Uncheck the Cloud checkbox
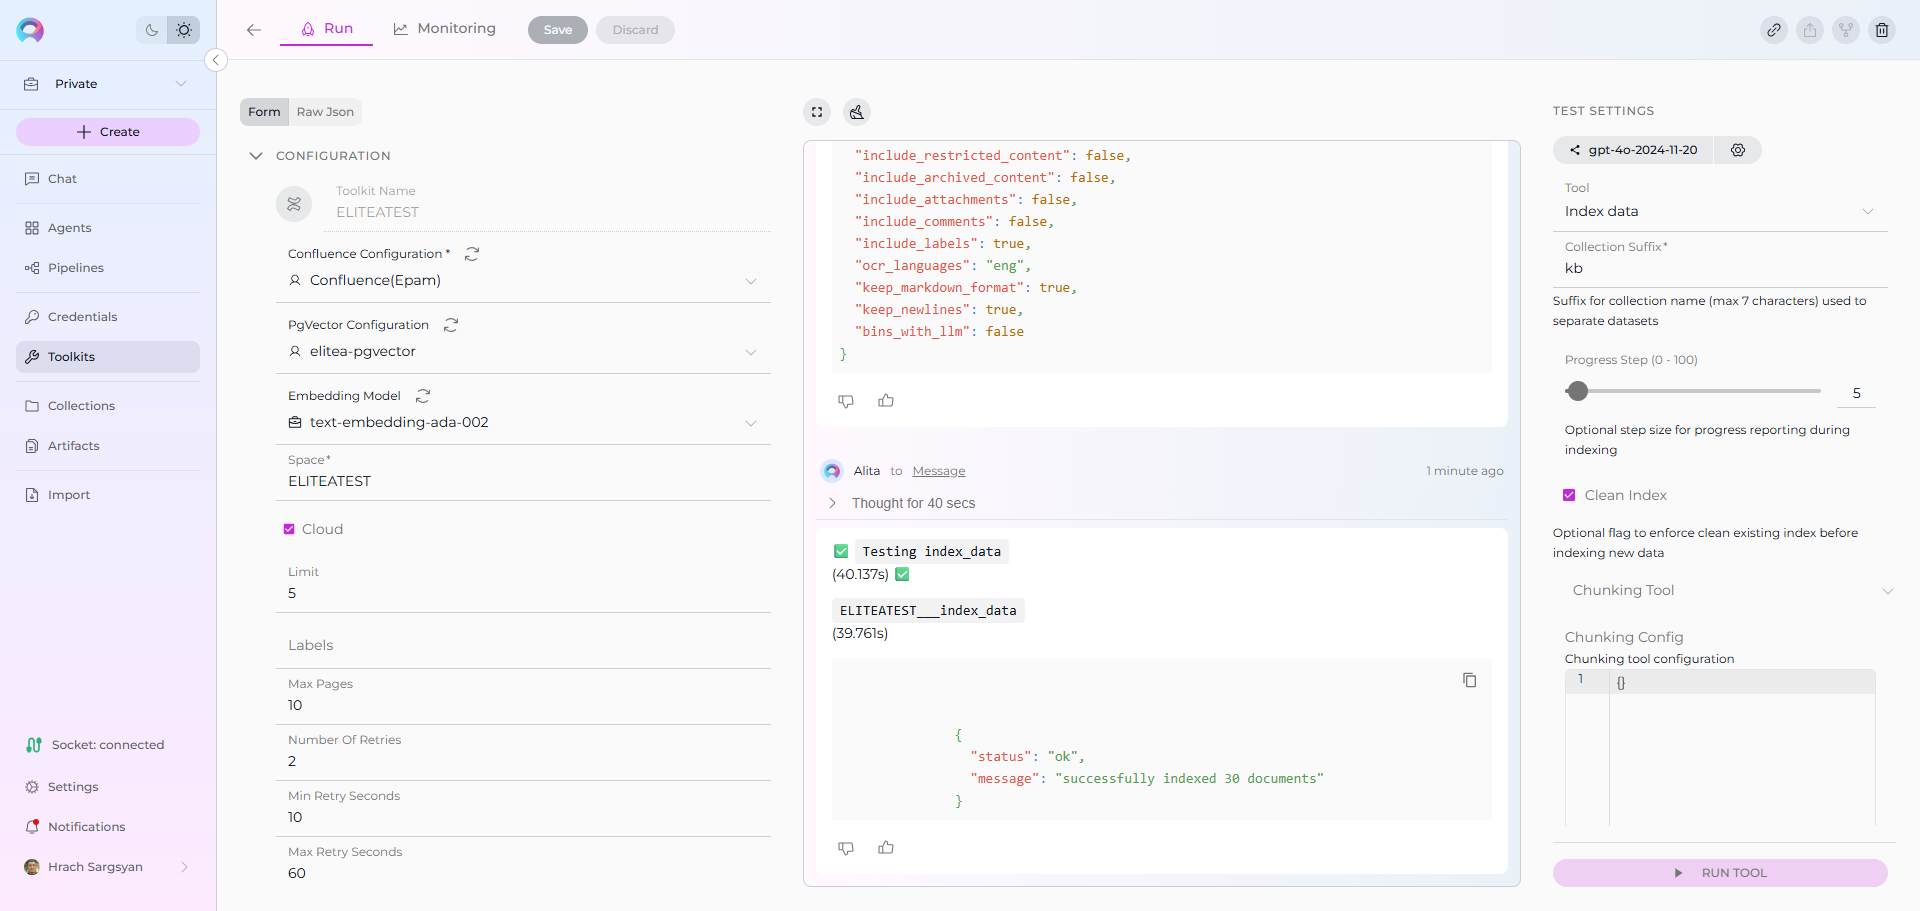Image resolution: width=1920 pixels, height=911 pixels. [x=289, y=529]
